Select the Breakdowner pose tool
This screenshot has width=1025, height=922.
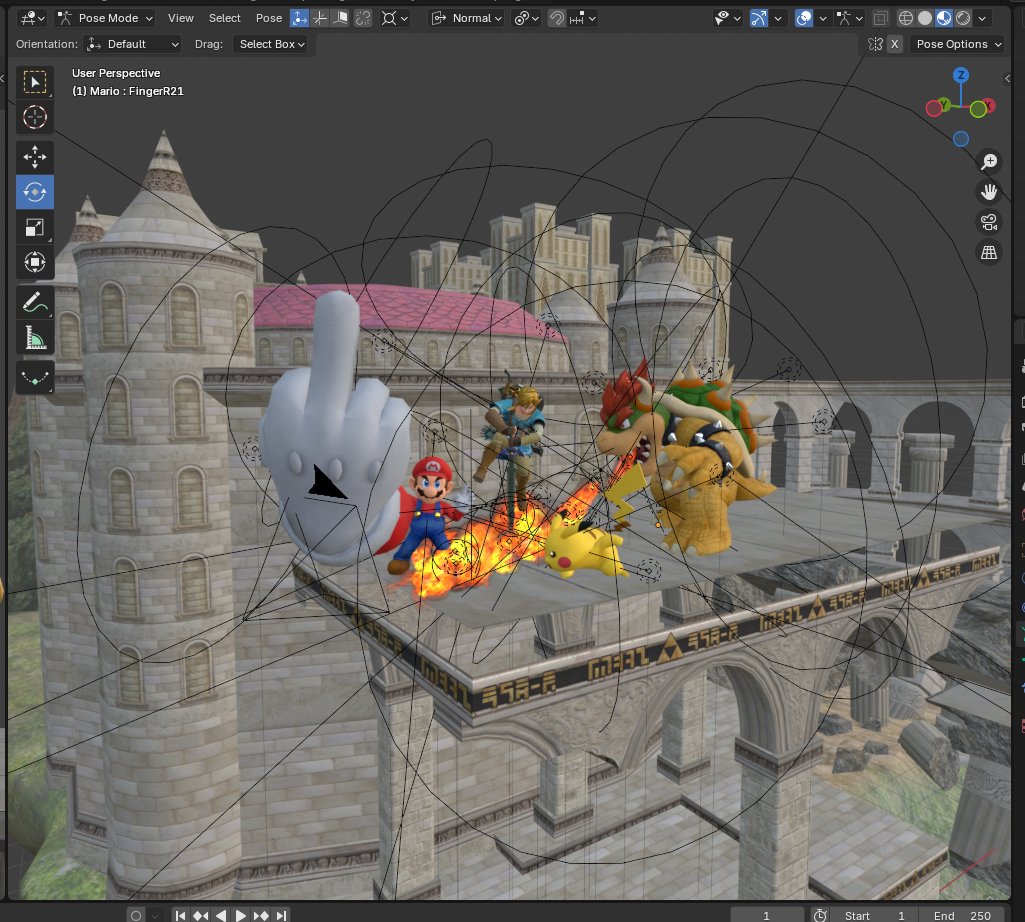click(x=35, y=377)
